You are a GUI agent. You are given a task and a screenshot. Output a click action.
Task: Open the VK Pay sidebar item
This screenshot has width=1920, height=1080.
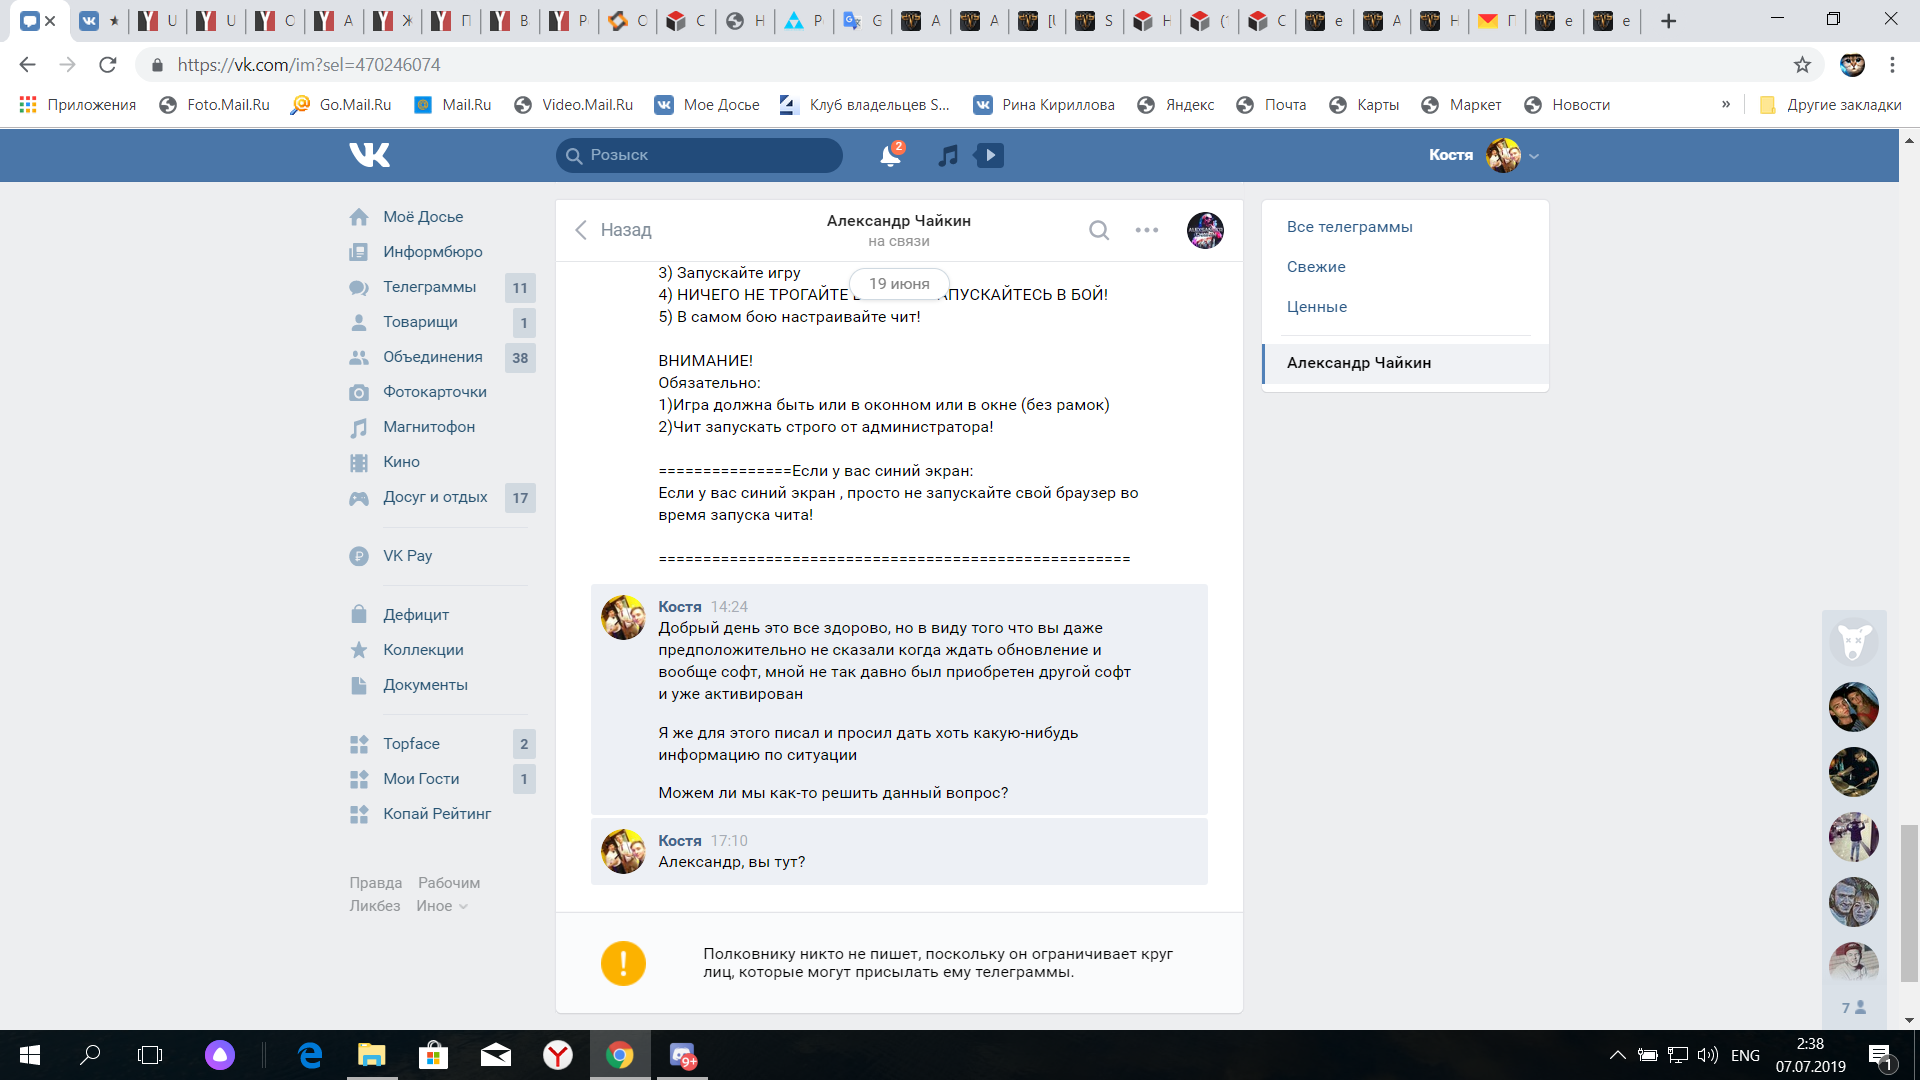(x=407, y=556)
